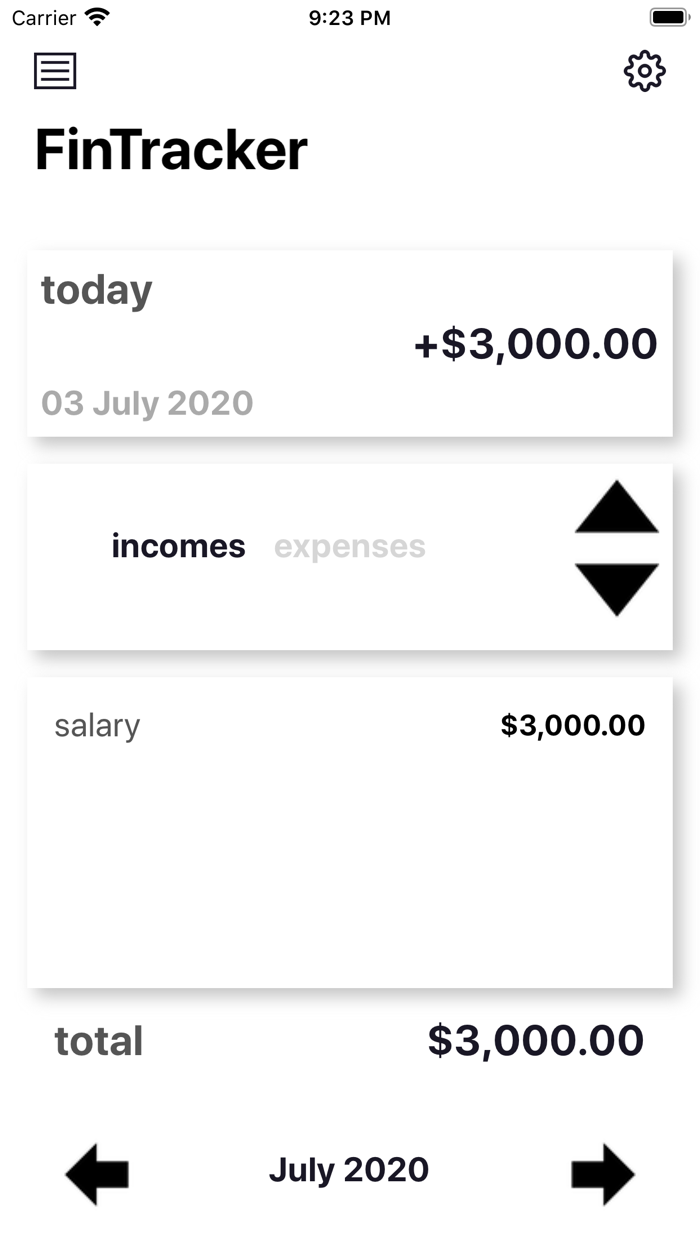Screen dimensions: 700x1244
Task: Click the battery indicator in status bar
Action: click(668, 16)
